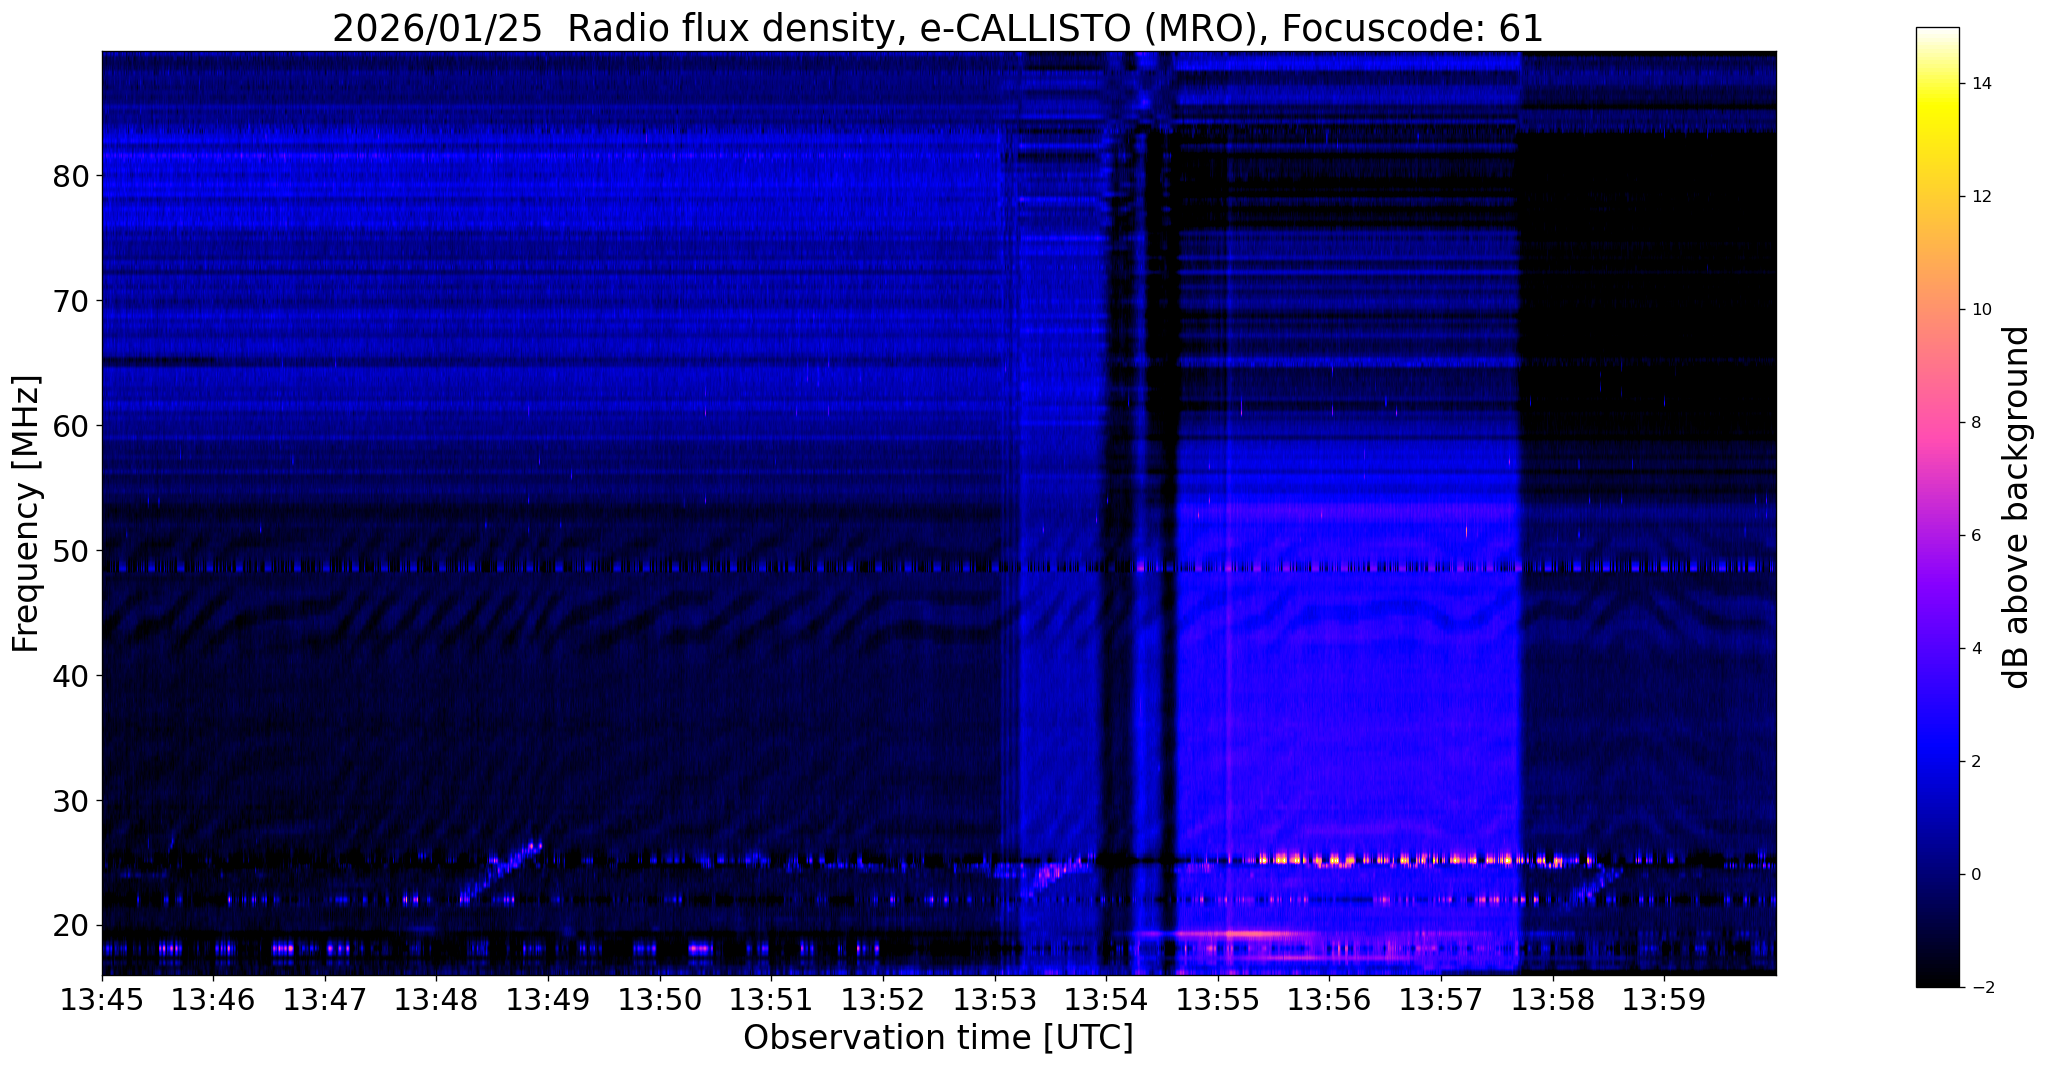Click the colorbar tick label 2
Viewport: 2047px width, 1067px height.
[1976, 762]
